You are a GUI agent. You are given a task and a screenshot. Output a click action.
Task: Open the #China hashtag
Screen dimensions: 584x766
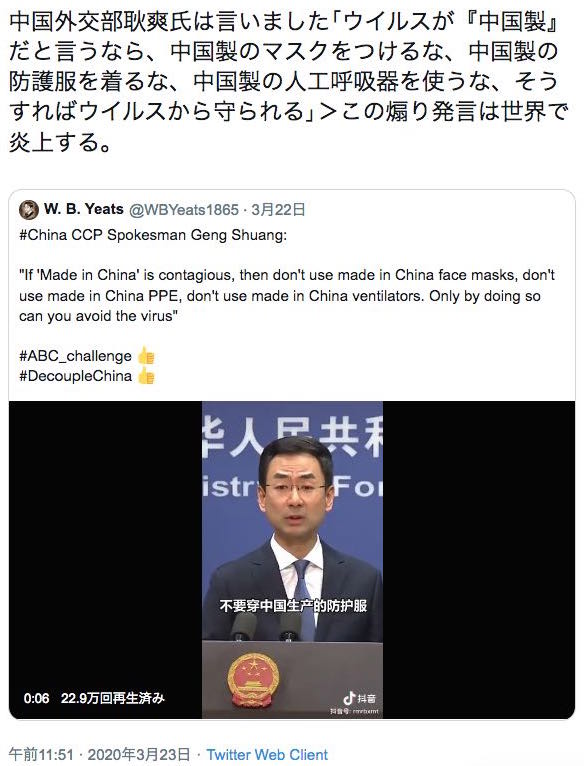tap(43, 235)
